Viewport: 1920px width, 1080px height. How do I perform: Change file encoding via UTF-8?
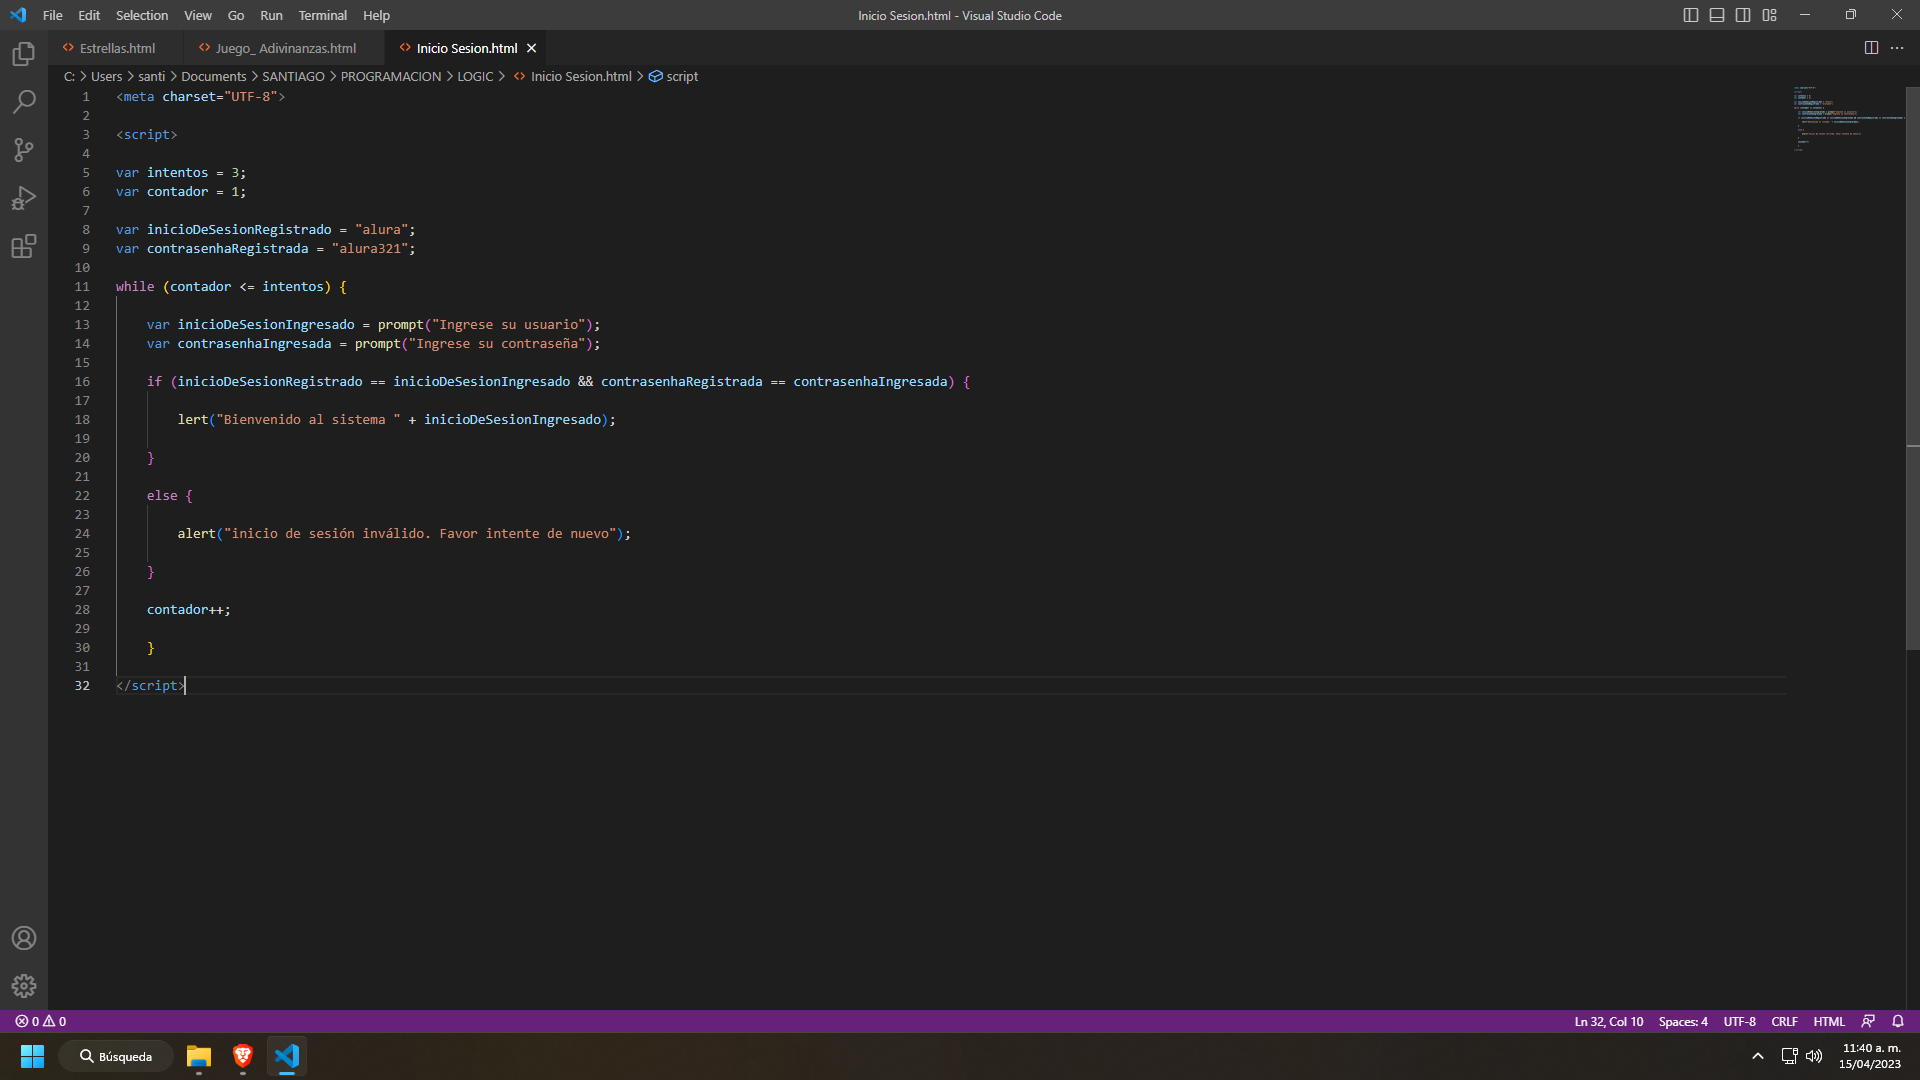pos(1740,1021)
